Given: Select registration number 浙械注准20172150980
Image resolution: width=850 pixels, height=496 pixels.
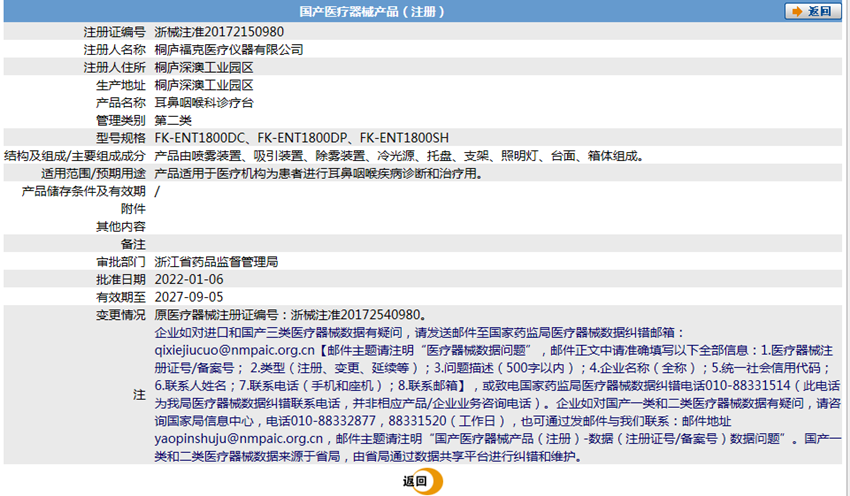Looking at the screenshot, I should click(219, 32).
